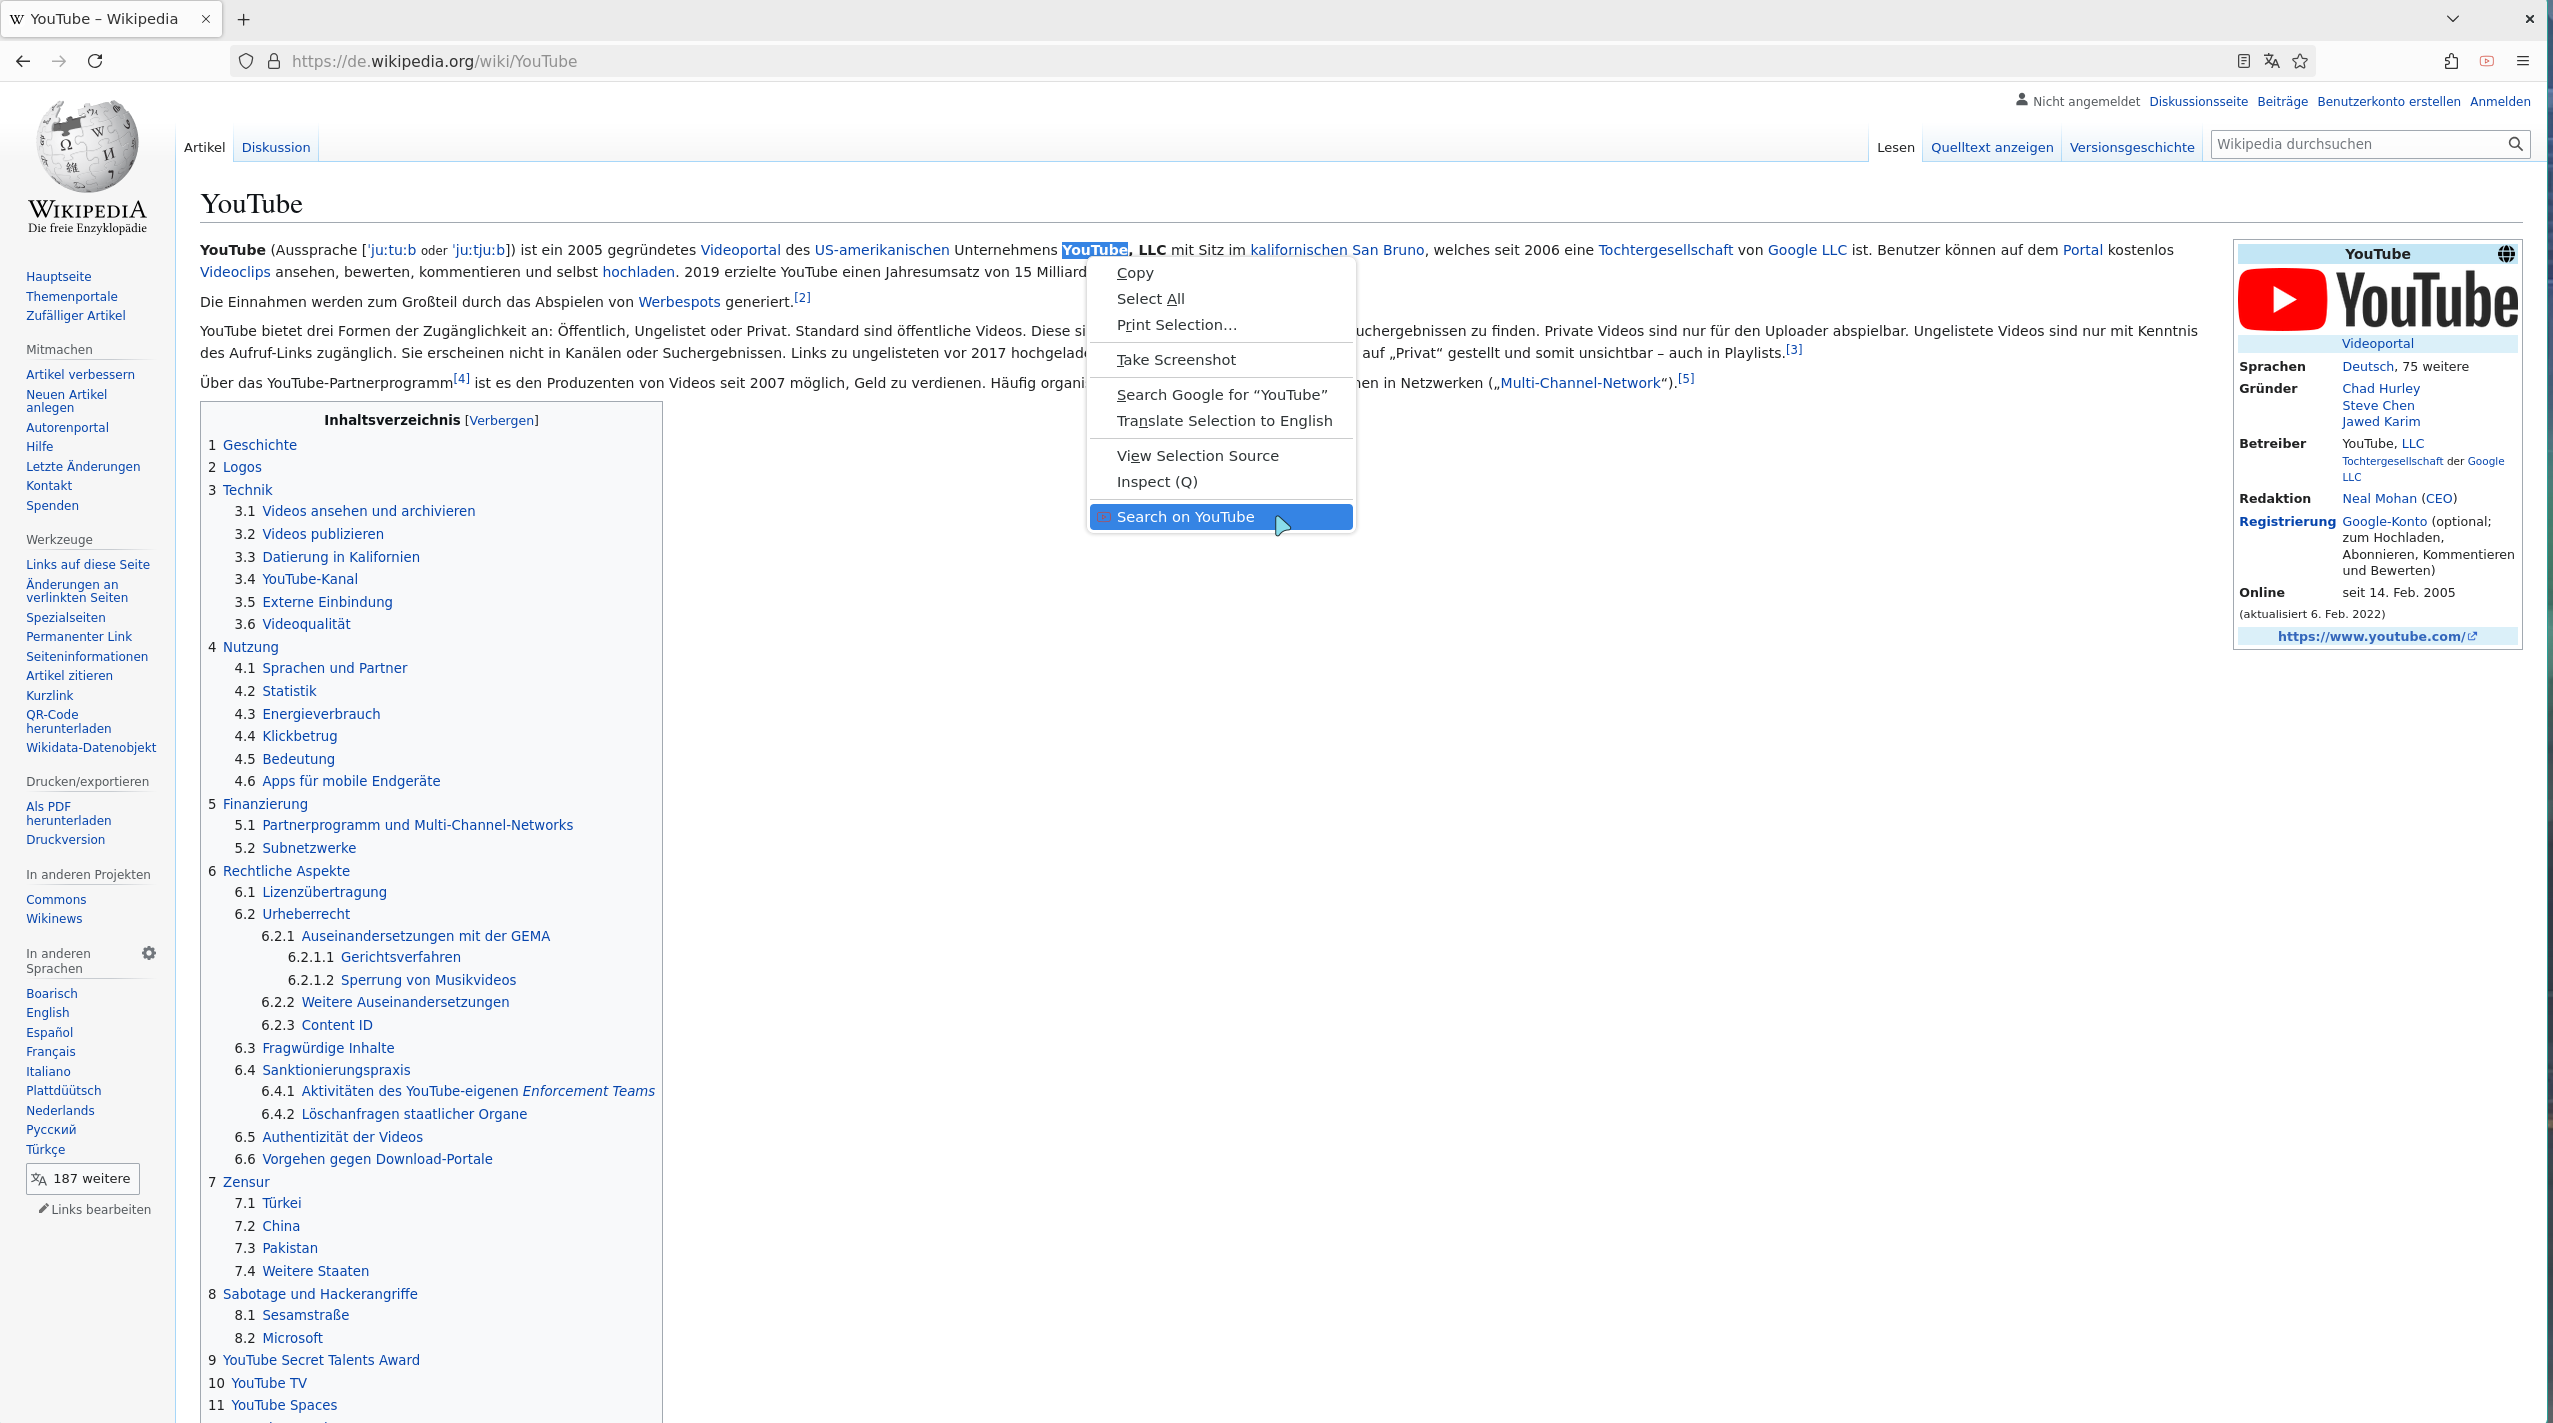Image resolution: width=2553 pixels, height=1423 pixels.
Task: Click the 187 weitere languages button
Action: [x=83, y=1179]
